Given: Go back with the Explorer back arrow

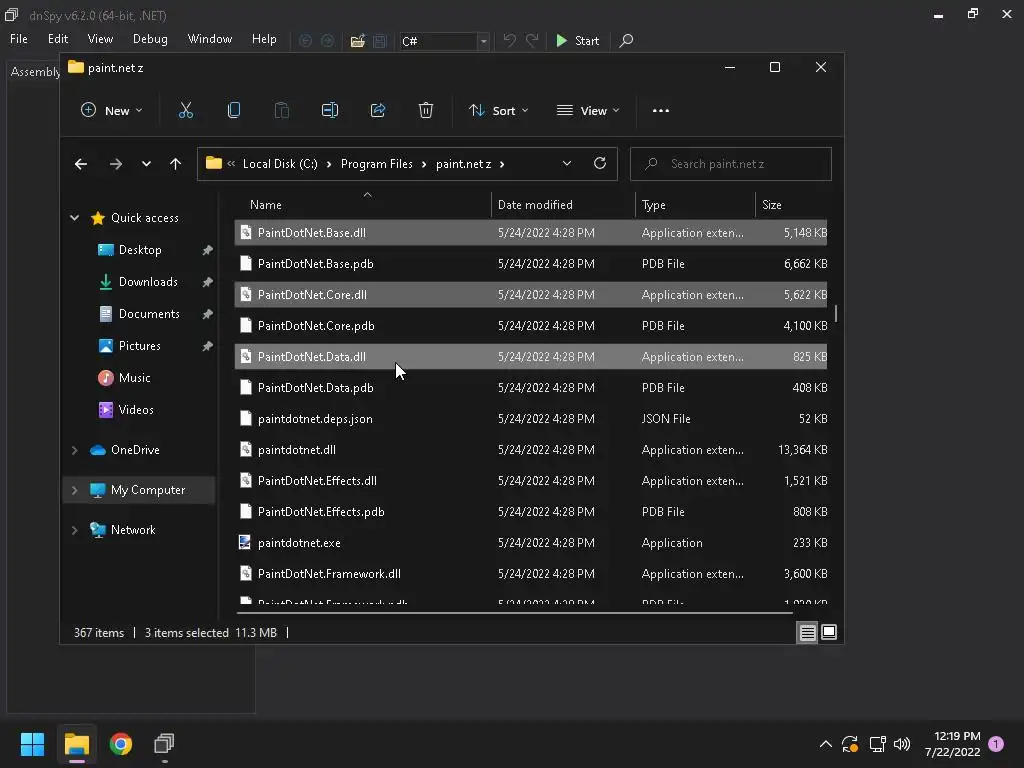Looking at the screenshot, I should pyautogui.click(x=81, y=164).
